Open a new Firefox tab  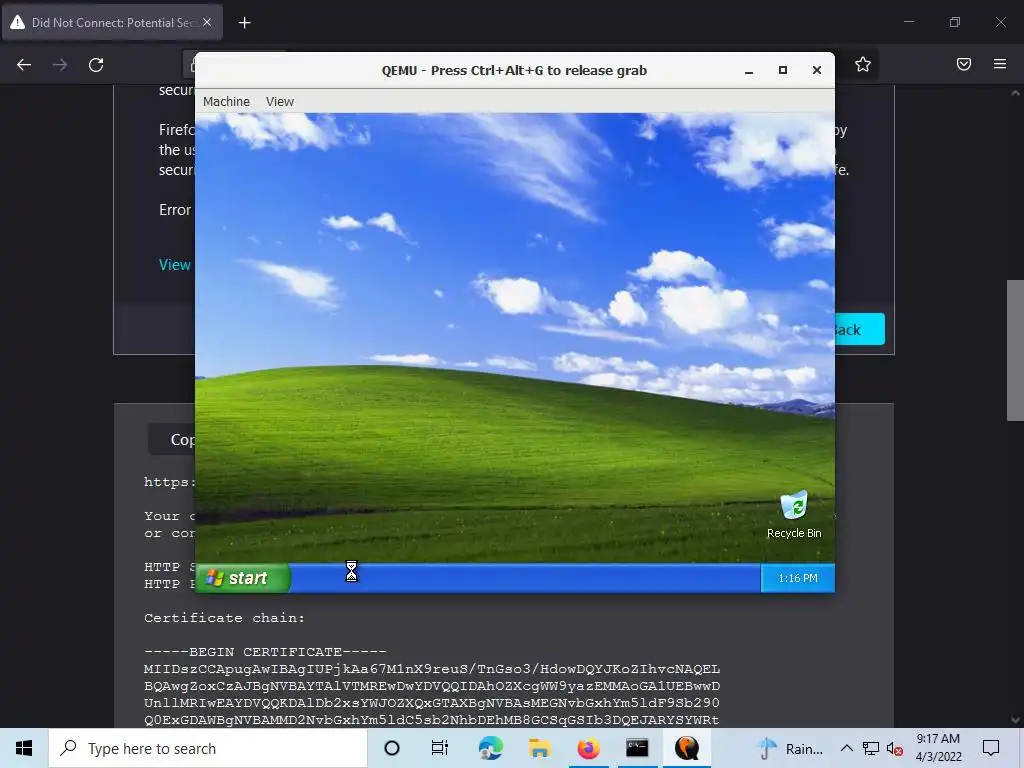[x=244, y=23]
